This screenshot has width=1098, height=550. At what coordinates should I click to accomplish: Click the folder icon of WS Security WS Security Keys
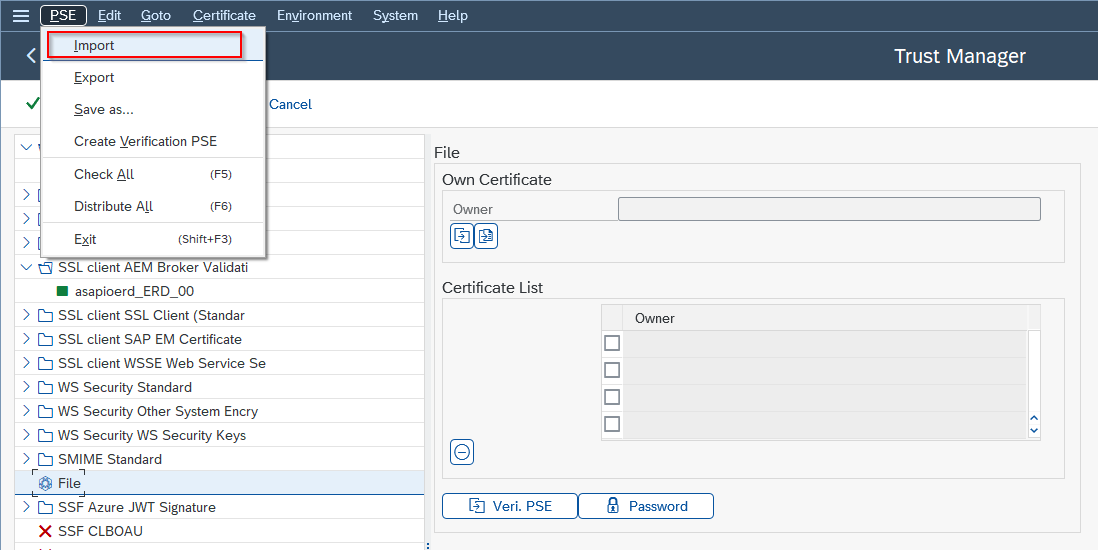point(46,435)
